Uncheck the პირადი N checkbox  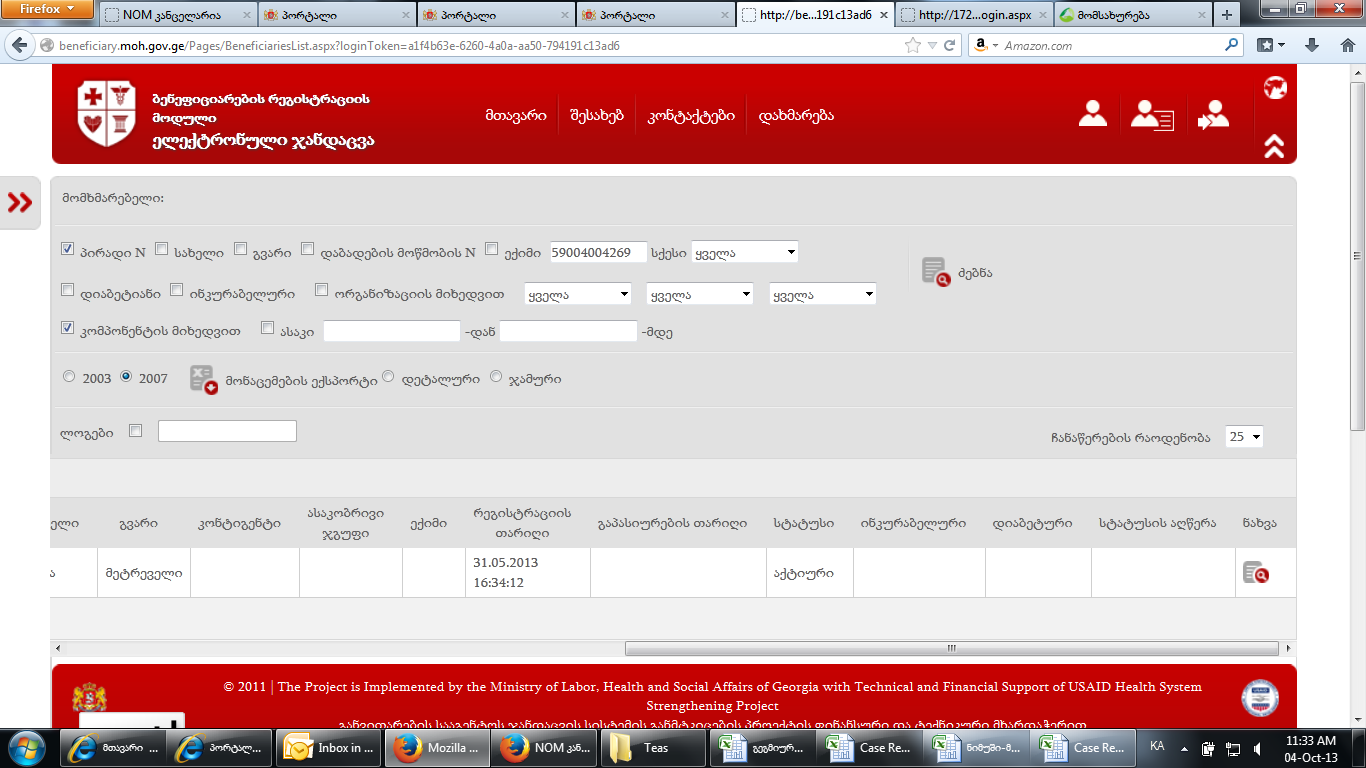point(68,250)
